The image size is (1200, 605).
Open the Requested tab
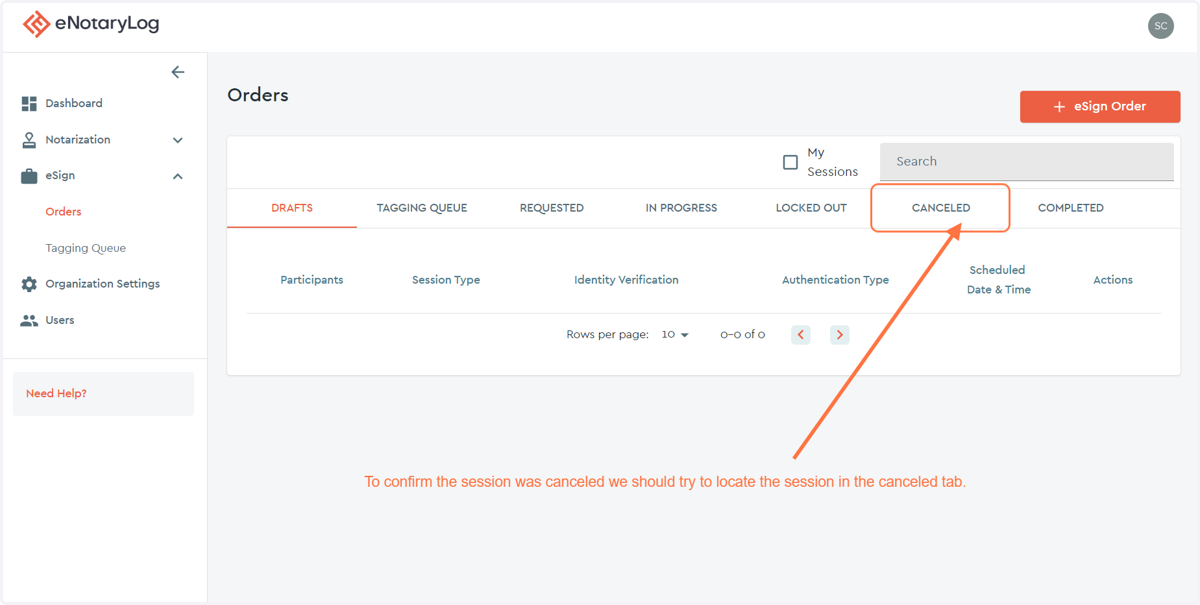tap(552, 208)
